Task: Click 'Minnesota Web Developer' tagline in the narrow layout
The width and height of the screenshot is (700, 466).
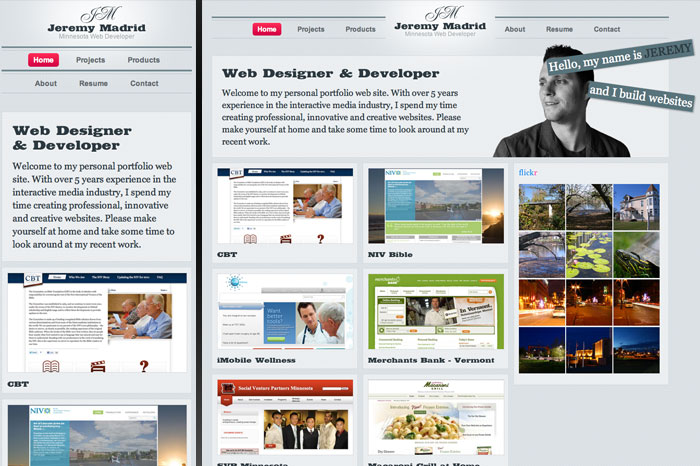Action: point(96,37)
